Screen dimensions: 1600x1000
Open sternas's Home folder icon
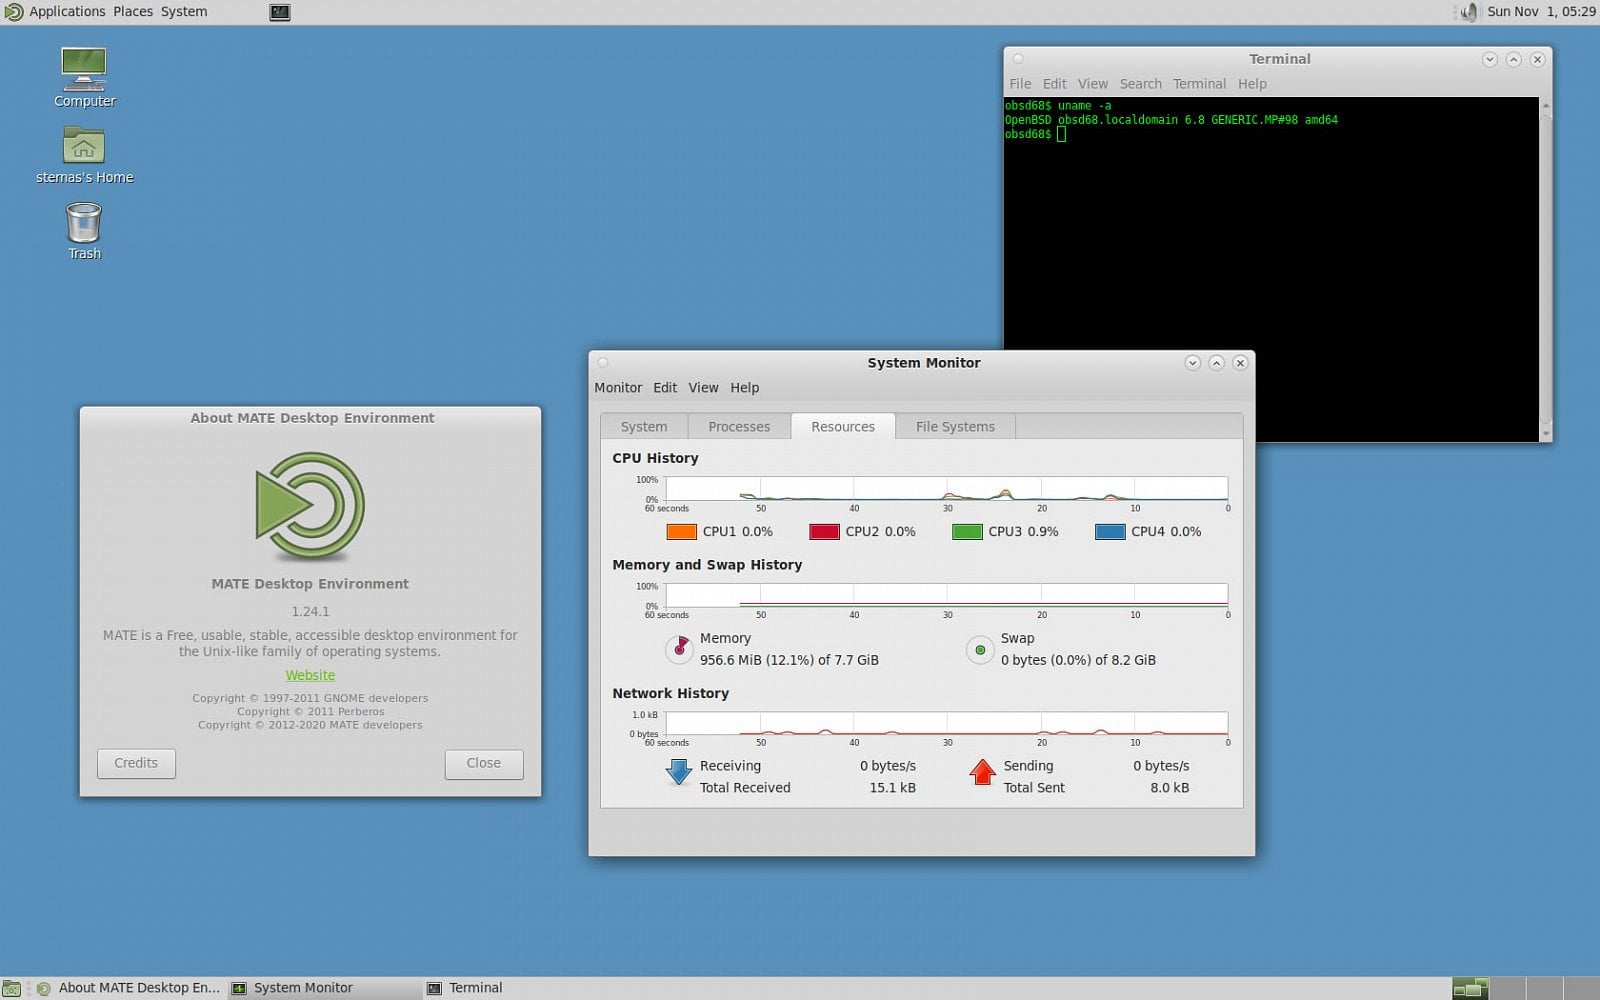click(x=84, y=146)
